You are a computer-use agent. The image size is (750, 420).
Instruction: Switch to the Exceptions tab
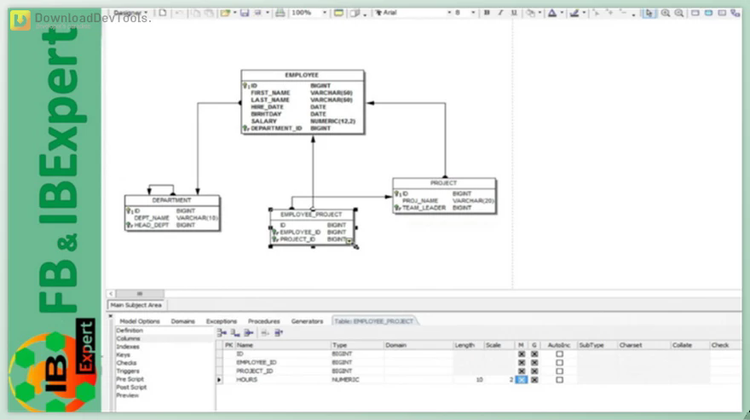(221, 321)
